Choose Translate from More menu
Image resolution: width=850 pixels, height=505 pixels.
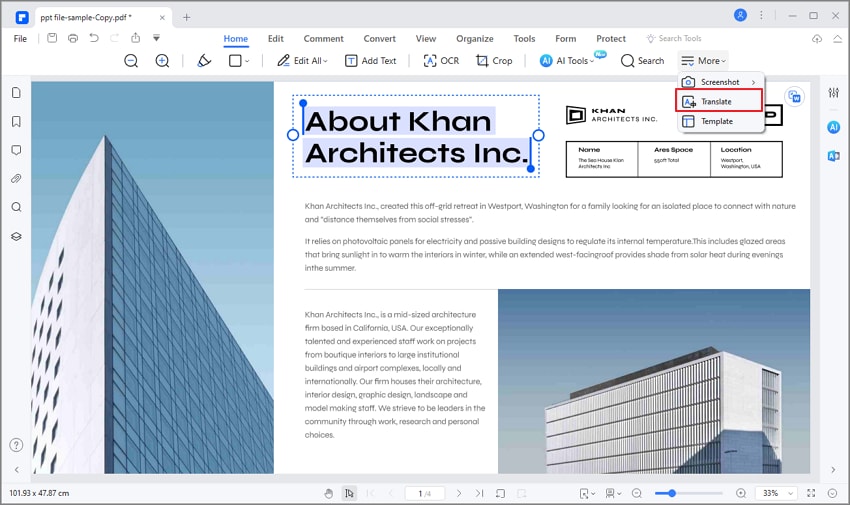point(719,101)
